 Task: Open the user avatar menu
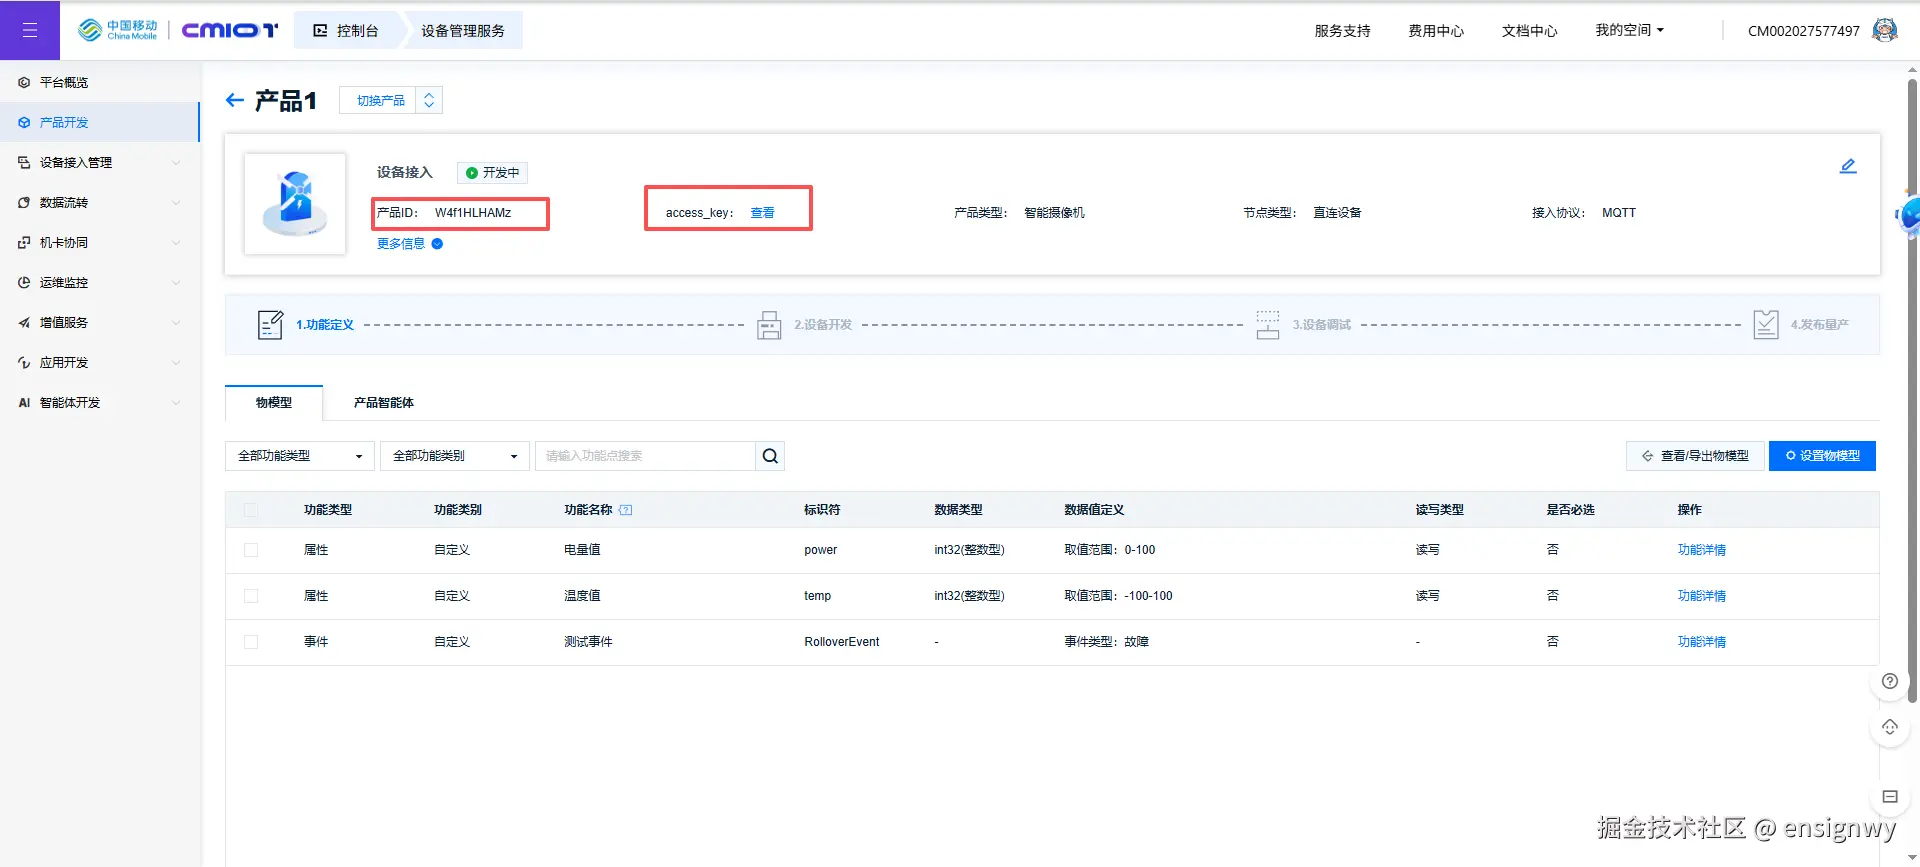1885,30
